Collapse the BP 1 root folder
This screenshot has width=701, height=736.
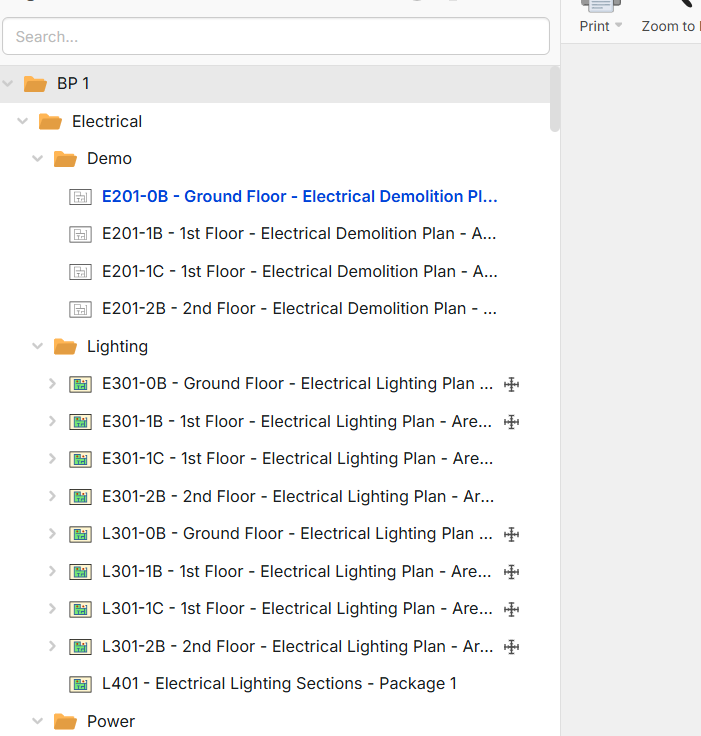pos(8,84)
